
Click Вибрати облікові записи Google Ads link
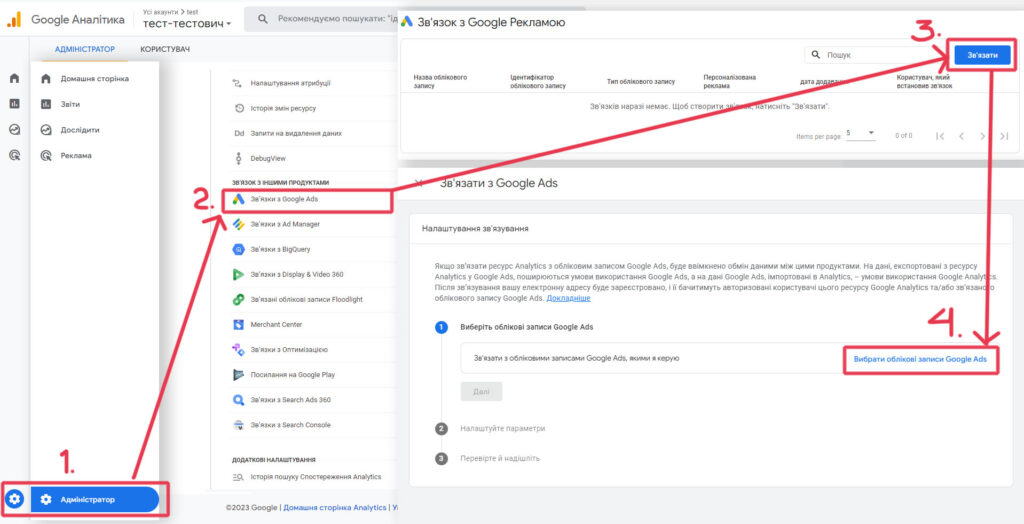click(x=920, y=358)
